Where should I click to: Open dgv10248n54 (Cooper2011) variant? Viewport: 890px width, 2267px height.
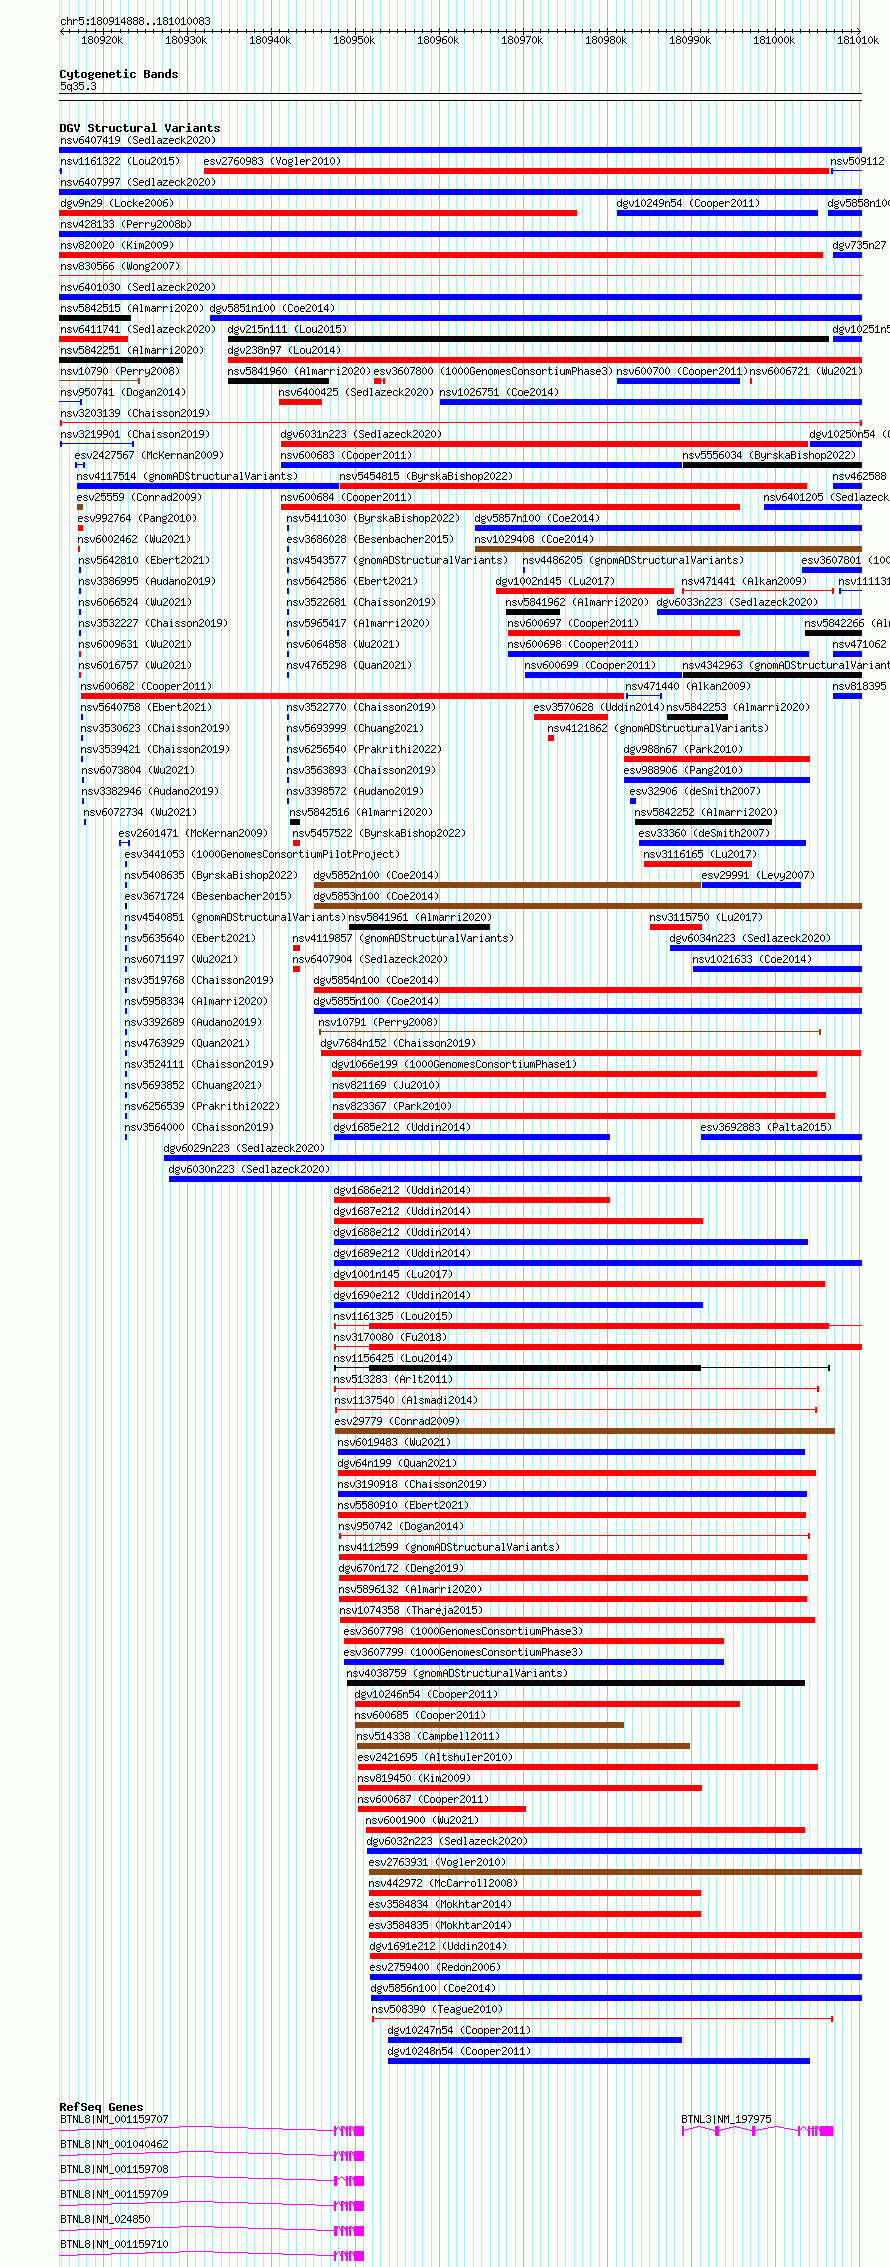[459, 2051]
